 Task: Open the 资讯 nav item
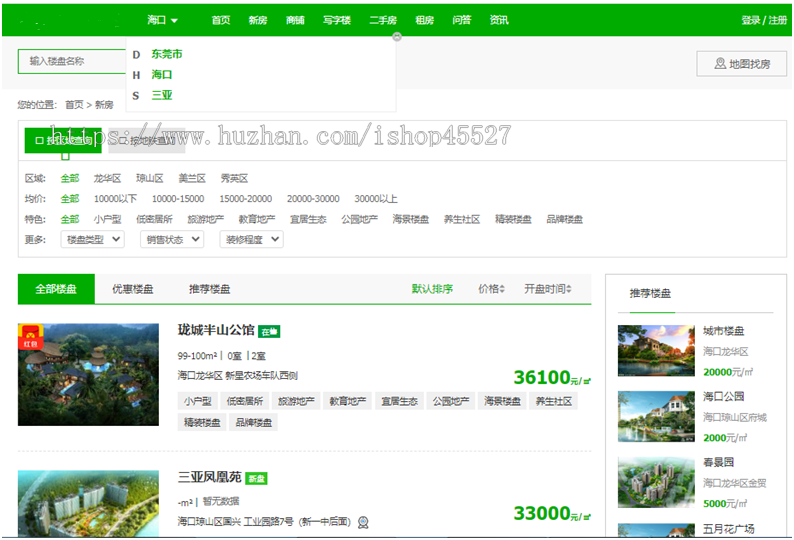click(499, 20)
